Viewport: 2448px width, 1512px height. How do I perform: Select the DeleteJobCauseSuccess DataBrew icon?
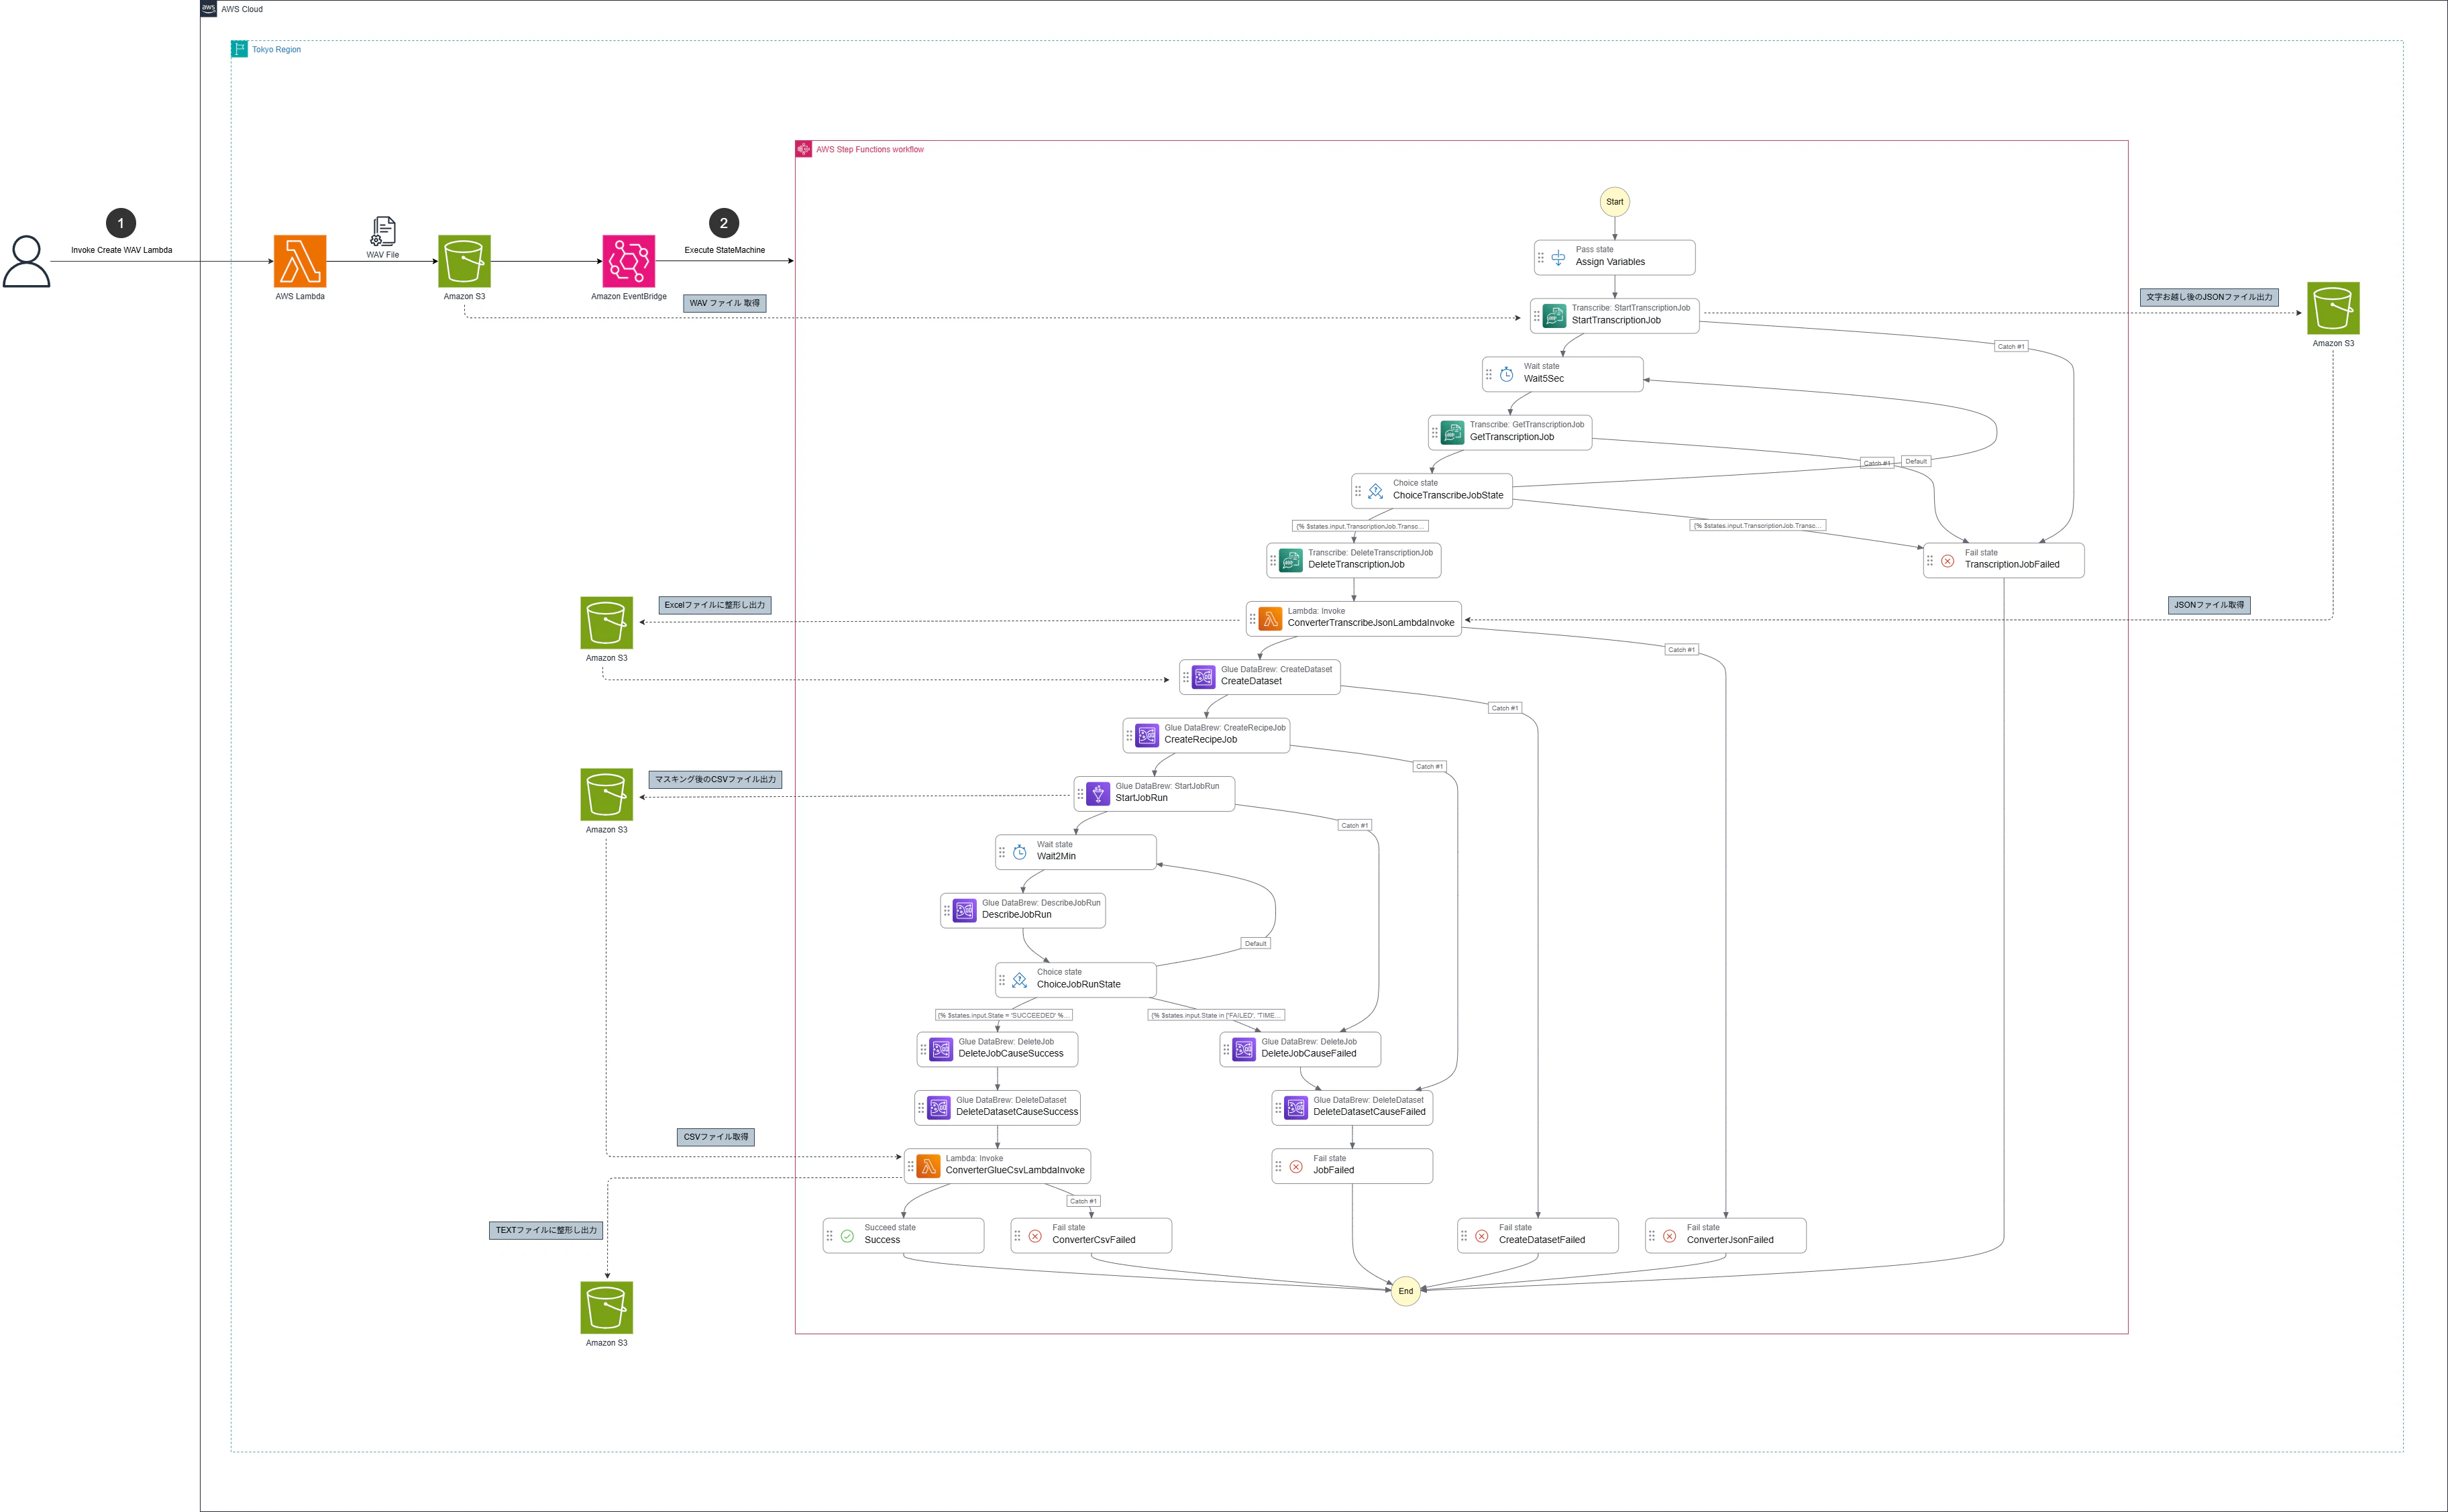pyautogui.click(x=941, y=1049)
